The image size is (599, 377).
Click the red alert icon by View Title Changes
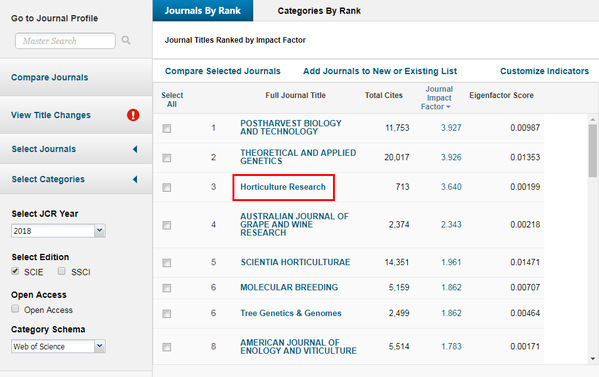tap(133, 115)
